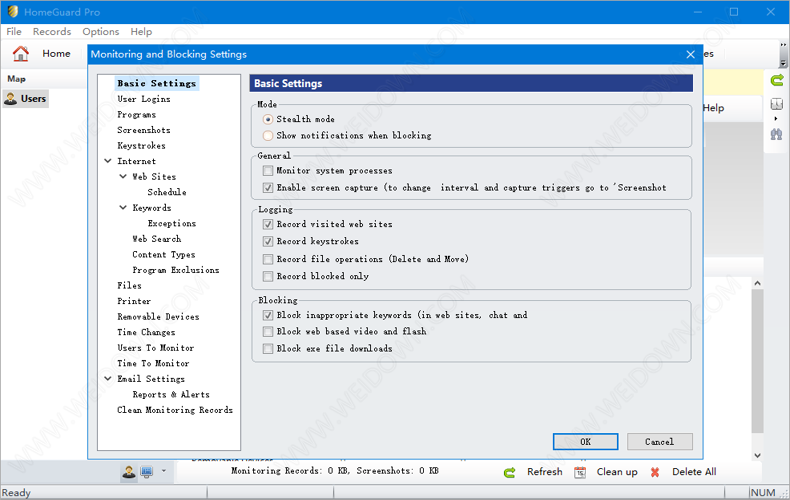790x500 pixels.
Task: Click OK button in settings dialog
Action: point(585,442)
